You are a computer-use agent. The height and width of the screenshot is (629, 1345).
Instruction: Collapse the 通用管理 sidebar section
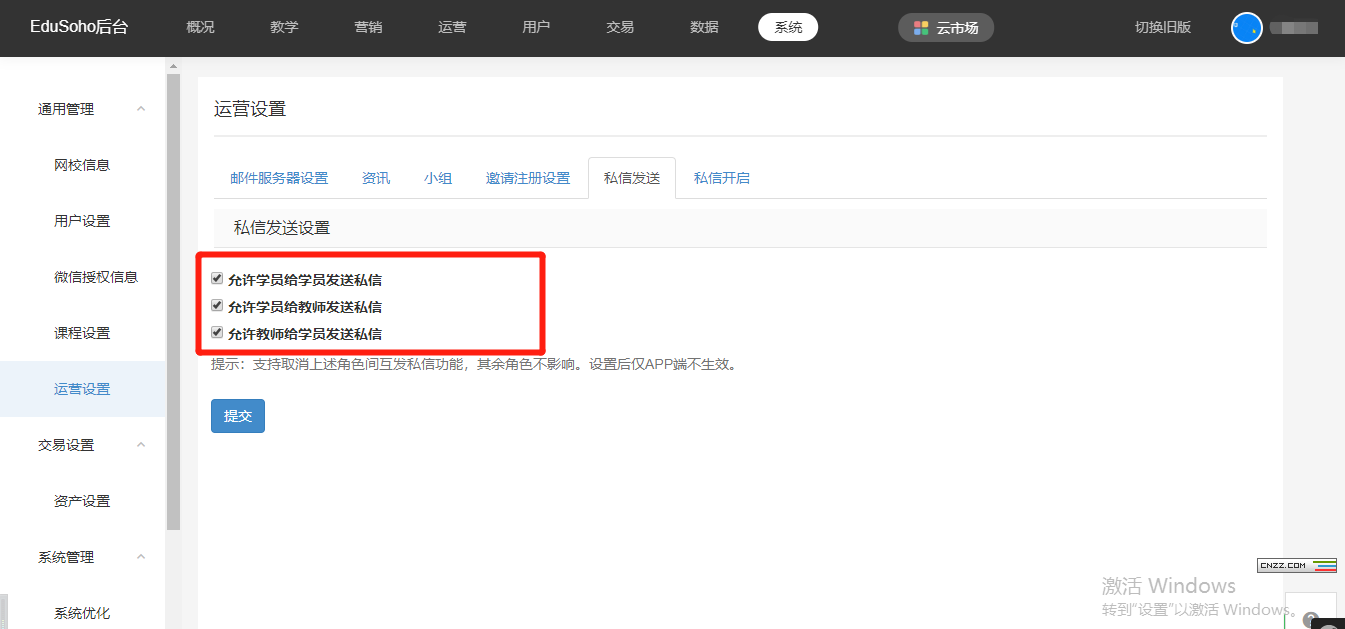pos(141,109)
